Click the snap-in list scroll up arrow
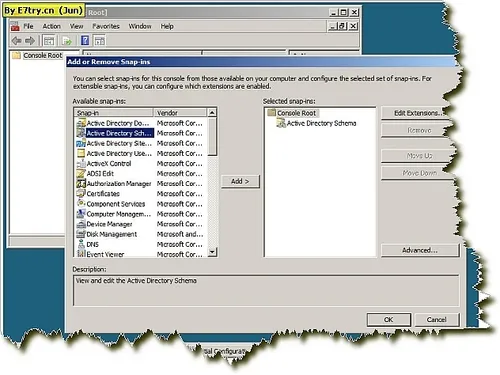The height and width of the screenshot is (375, 500). coord(212,113)
